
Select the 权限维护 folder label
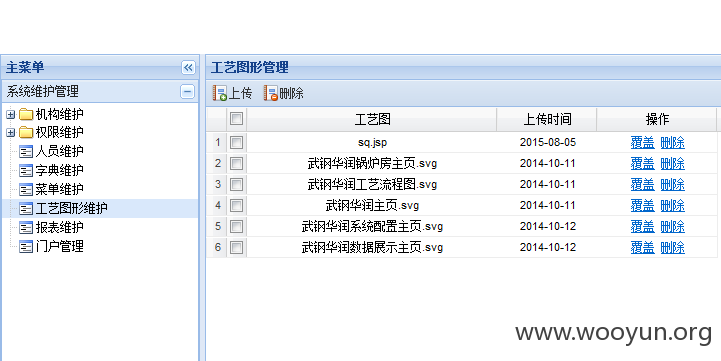click(59, 132)
